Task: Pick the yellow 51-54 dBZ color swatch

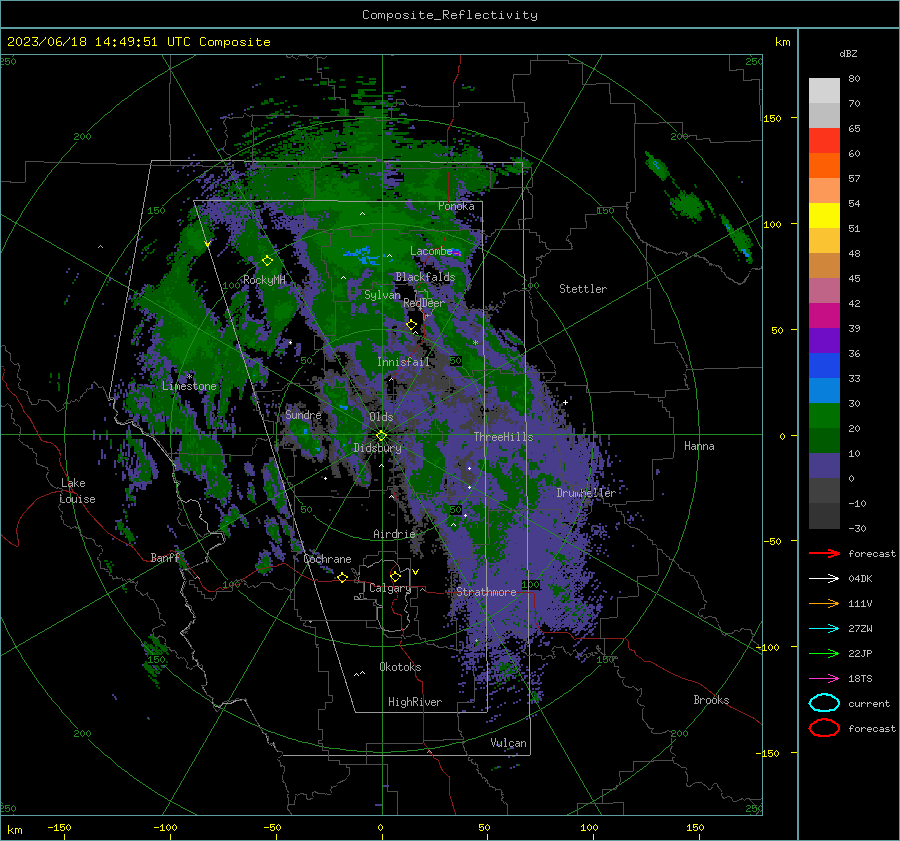Action: (x=824, y=216)
